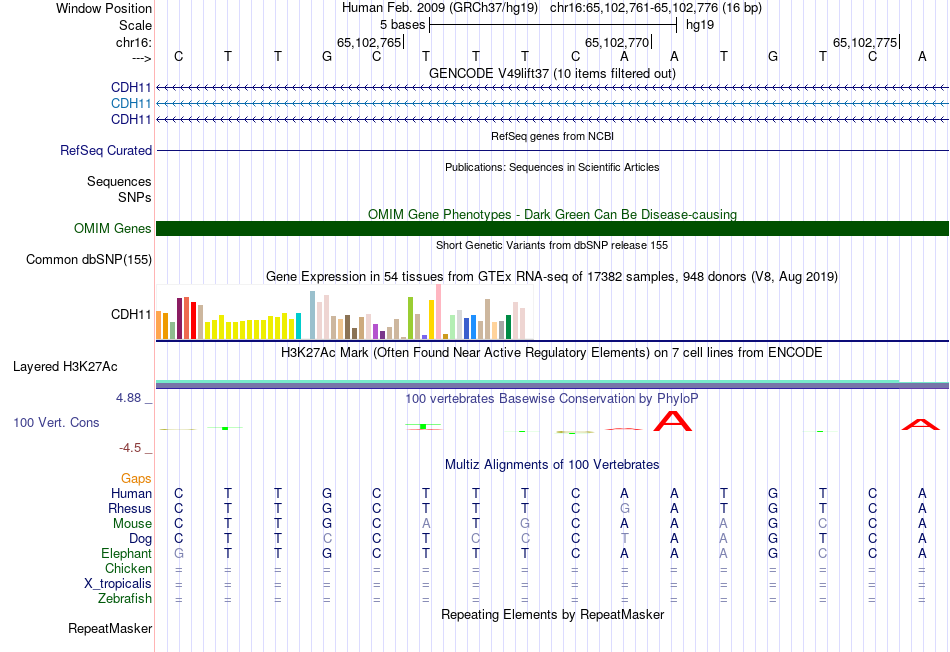This screenshot has height=652, width=950.
Task: Select the X_tropicalis alignment row label
Action: (x=118, y=584)
